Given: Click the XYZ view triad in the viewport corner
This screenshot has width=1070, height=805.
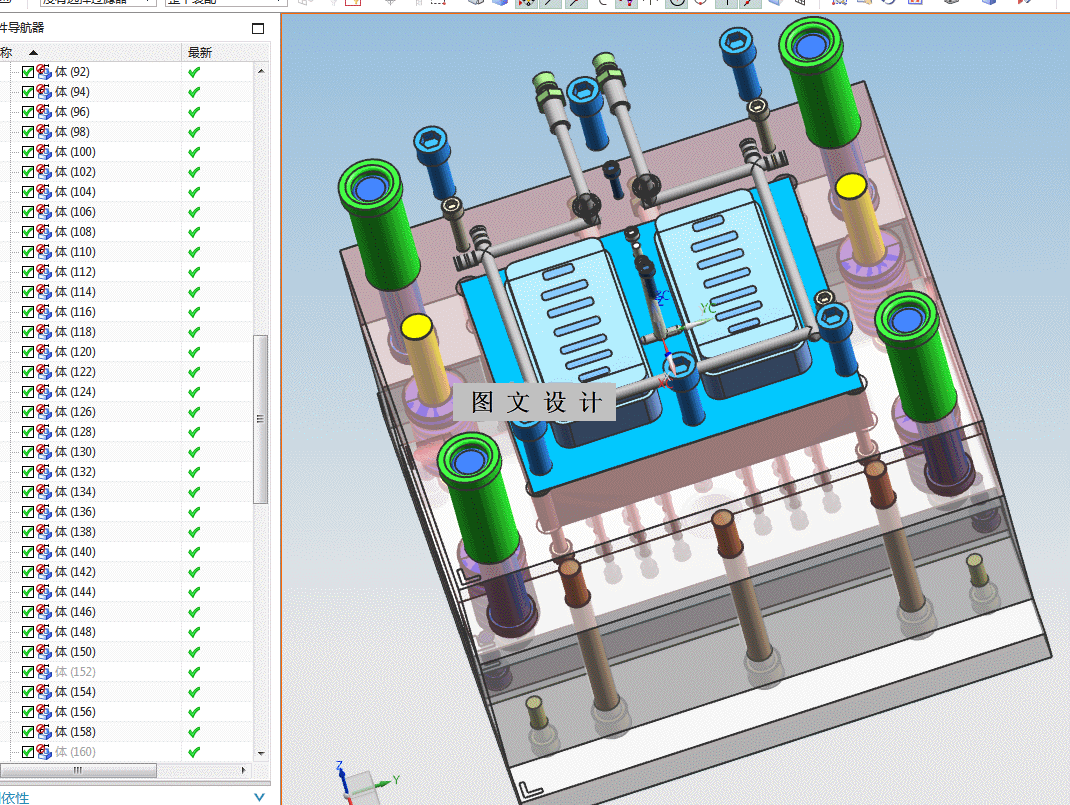Looking at the screenshot, I should (x=365, y=783).
